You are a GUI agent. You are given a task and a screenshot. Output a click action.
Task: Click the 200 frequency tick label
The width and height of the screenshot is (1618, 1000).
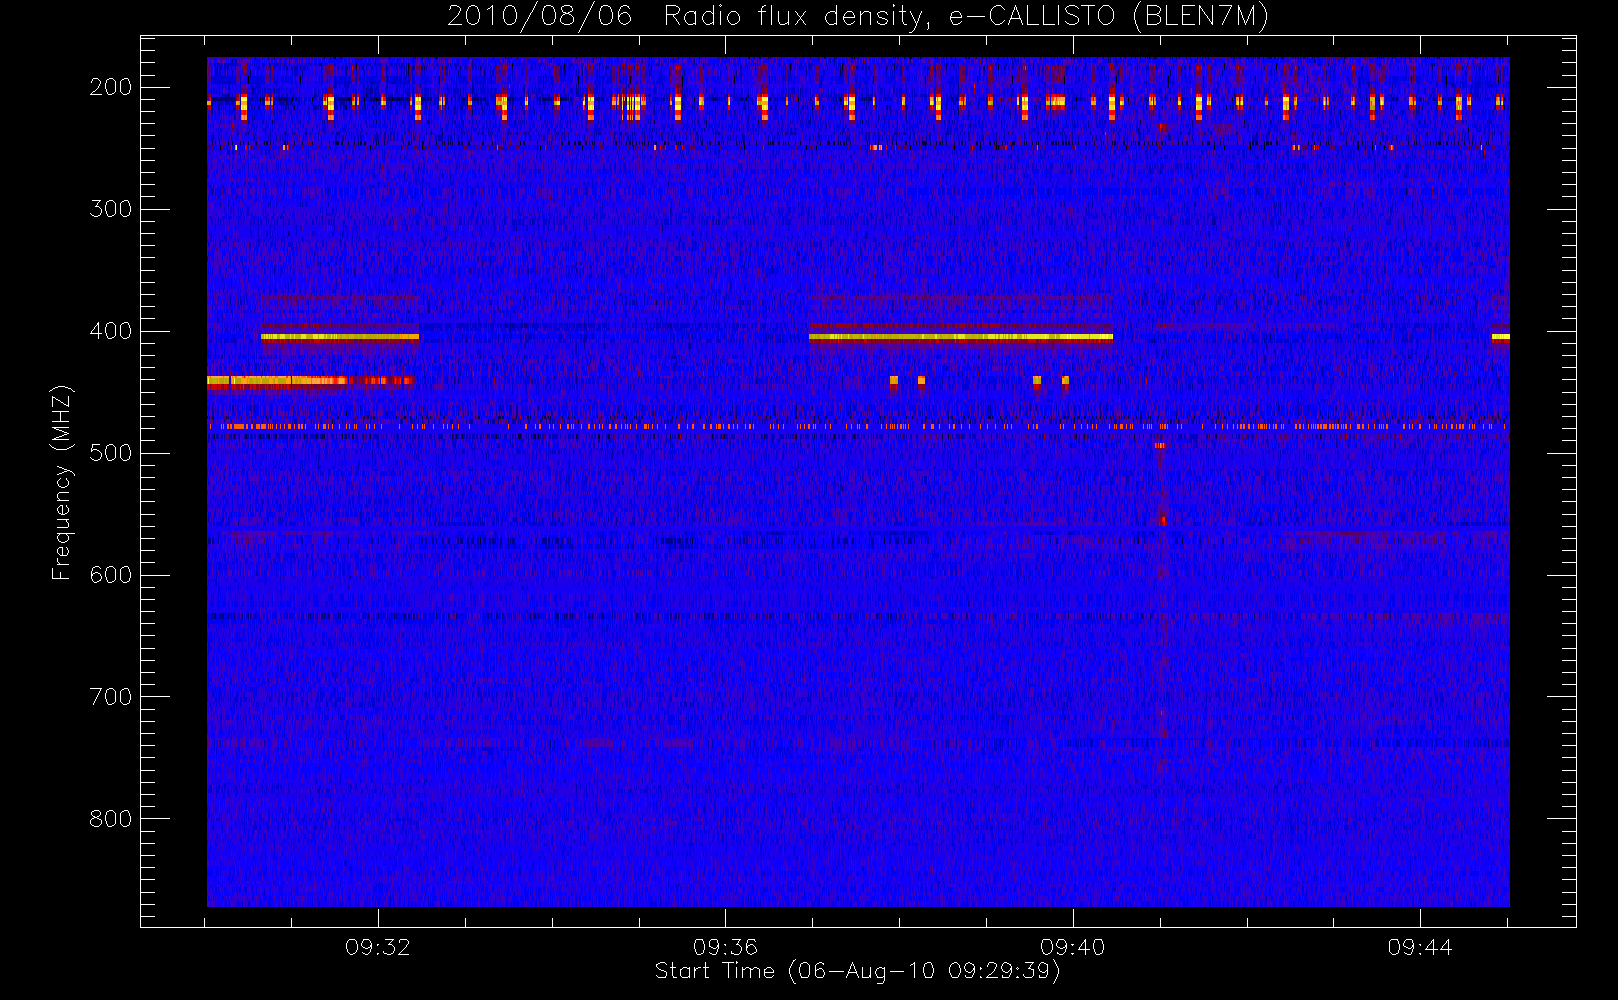(x=110, y=87)
